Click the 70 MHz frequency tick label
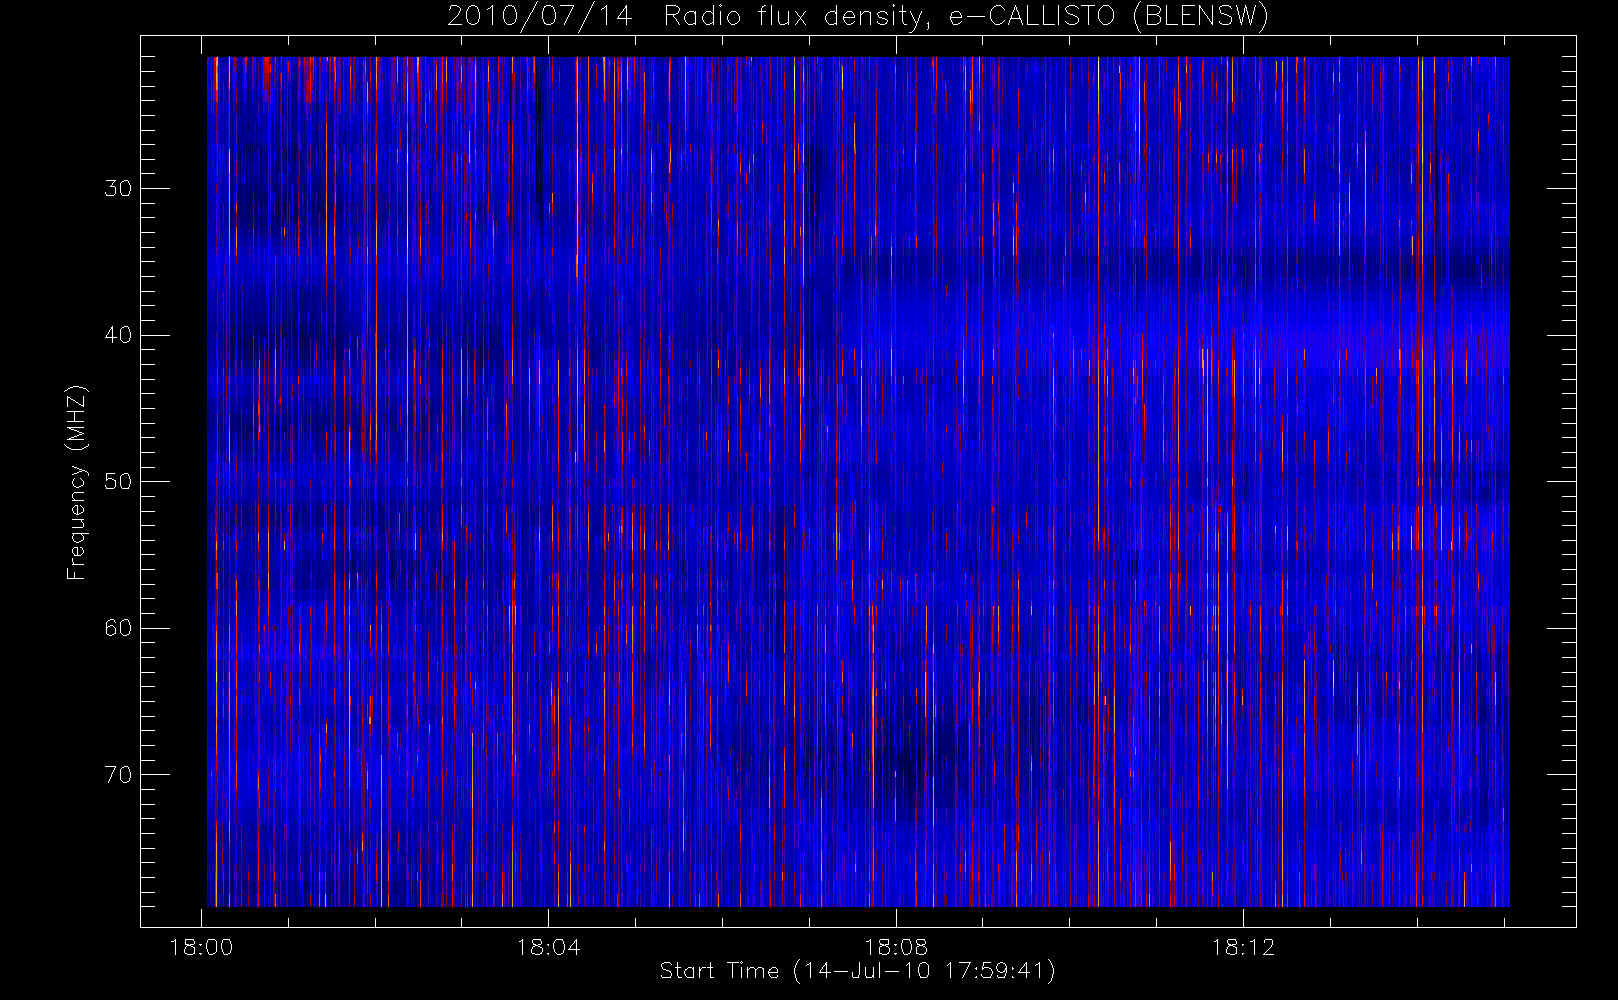This screenshot has height=1000, width=1618. tap(118, 775)
